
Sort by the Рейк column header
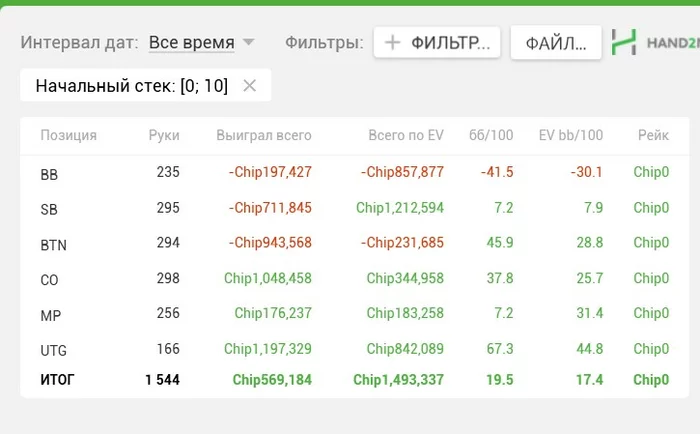[x=652, y=135]
